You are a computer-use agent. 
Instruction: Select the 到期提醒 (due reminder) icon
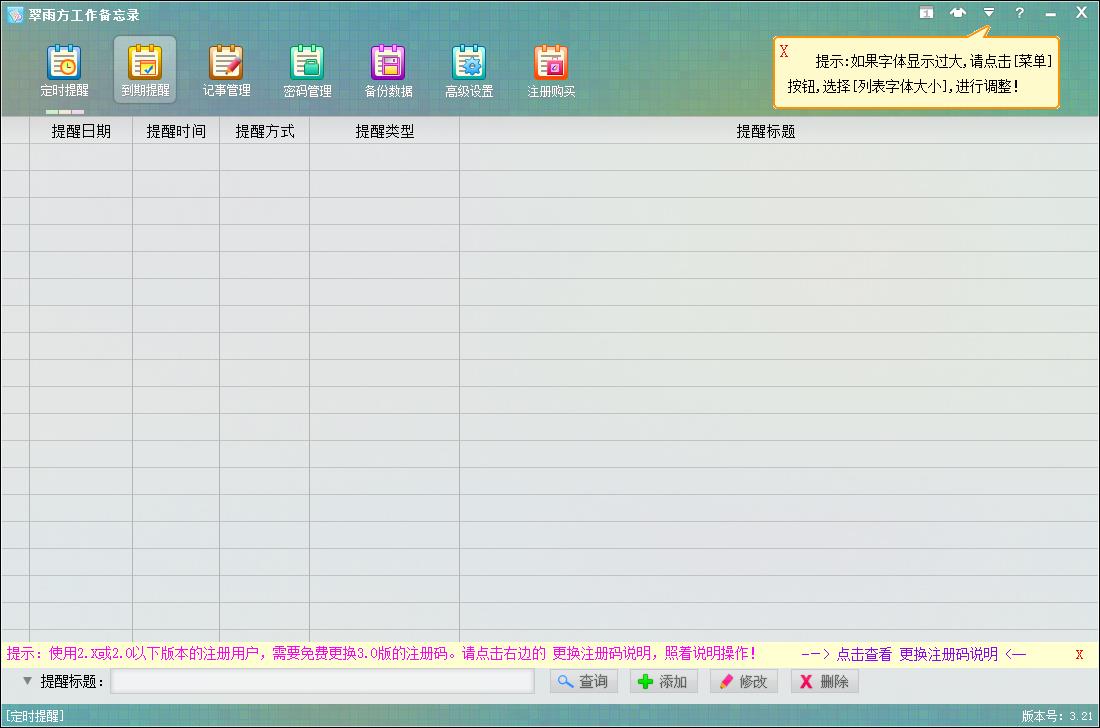click(145, 68)
